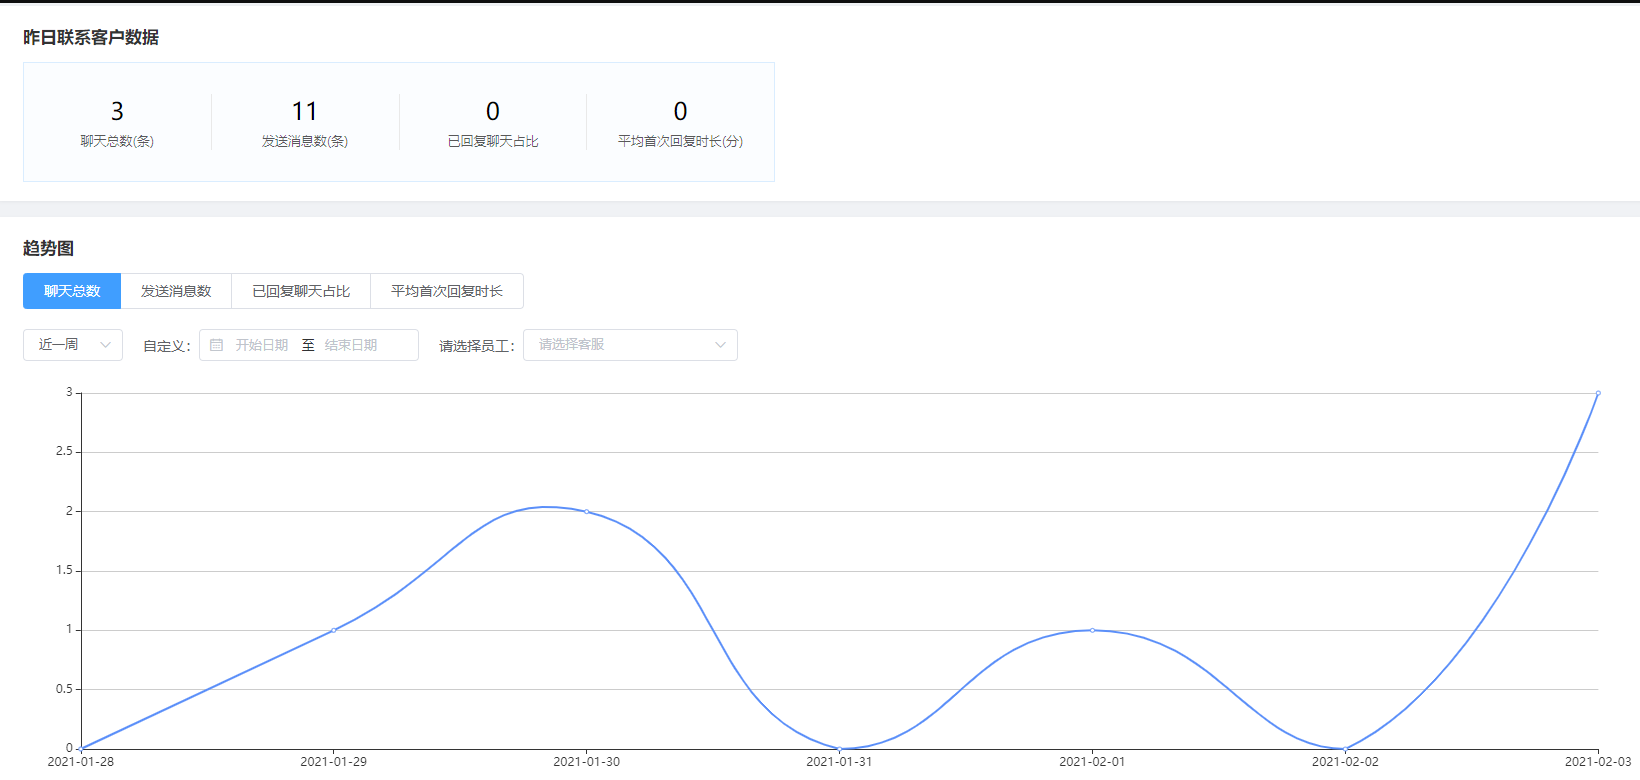Click the 昨日联系客户数据 heading
The width and height of the screenshot is (1640, 780).
click(91, 37)
